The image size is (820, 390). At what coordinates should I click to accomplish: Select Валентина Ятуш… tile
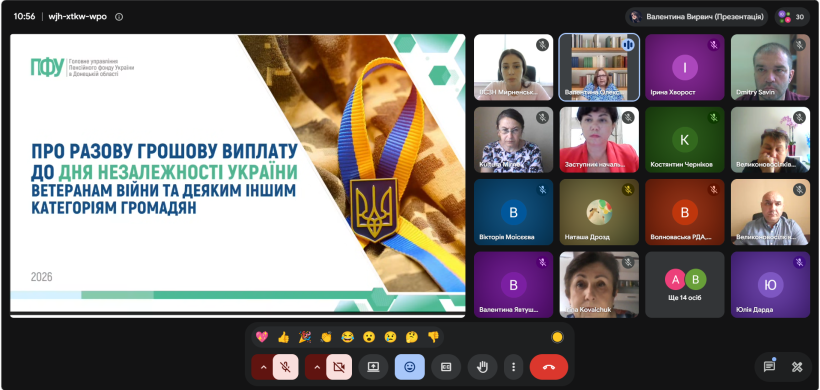[x=514, y=285]
